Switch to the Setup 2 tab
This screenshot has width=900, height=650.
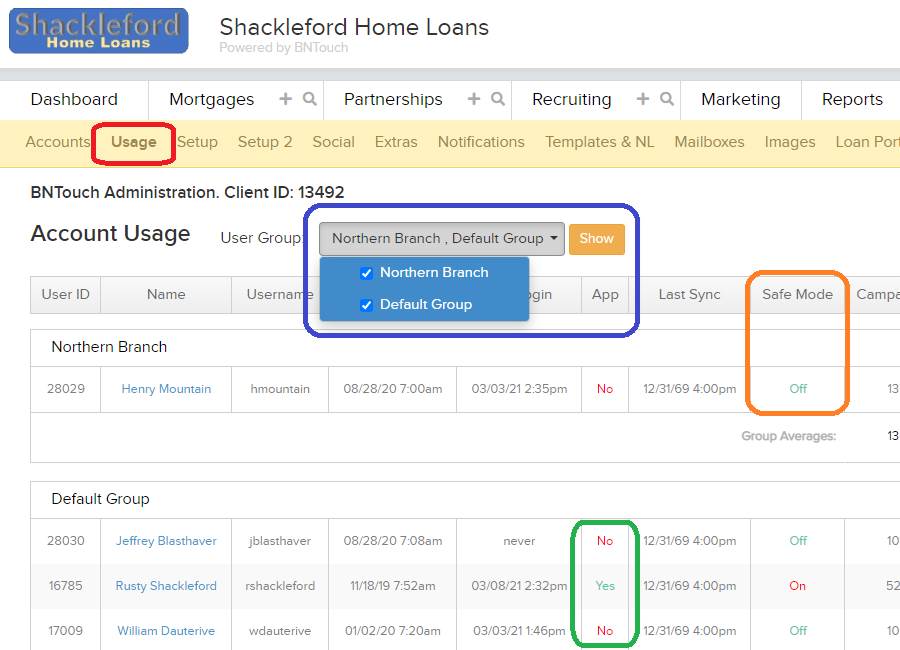(x=265, y=142)
